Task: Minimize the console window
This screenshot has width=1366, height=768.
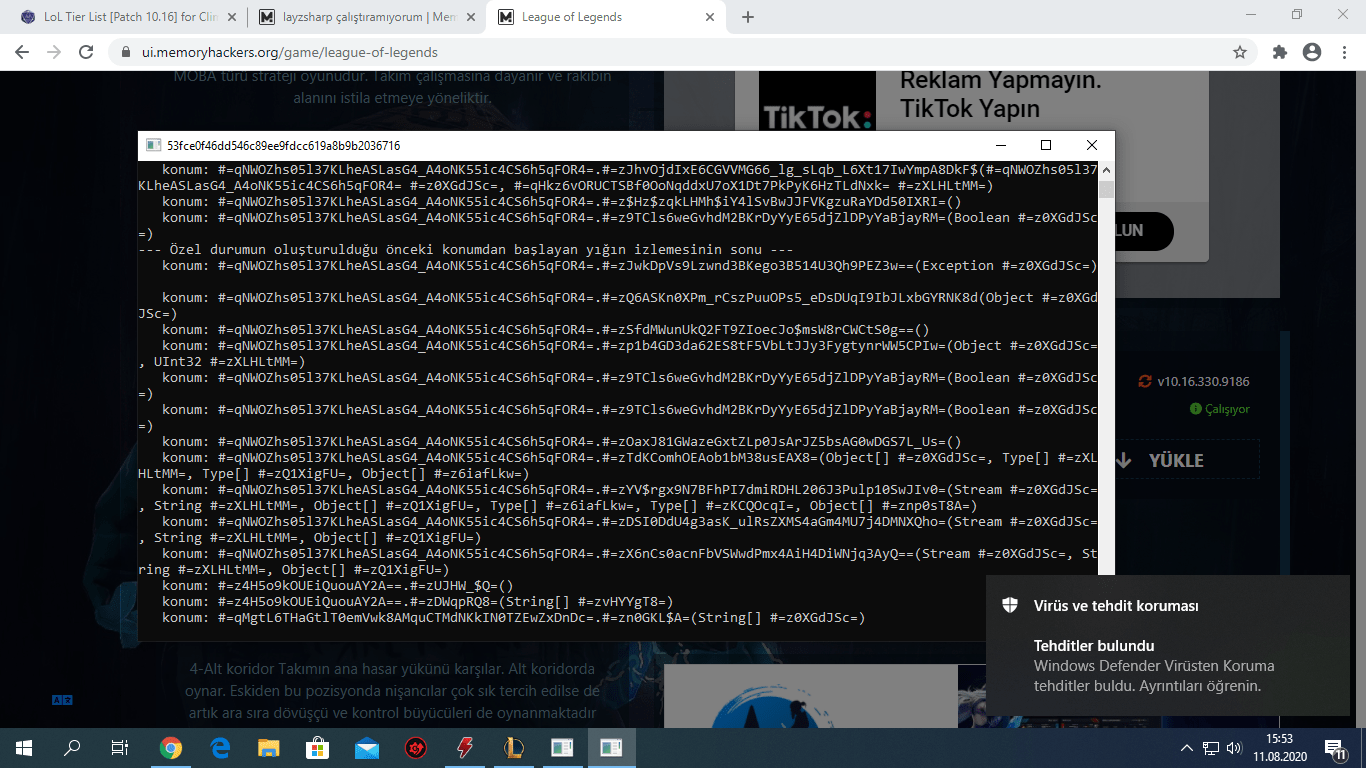Action: pyautogui.click(x=1000, y=145)
